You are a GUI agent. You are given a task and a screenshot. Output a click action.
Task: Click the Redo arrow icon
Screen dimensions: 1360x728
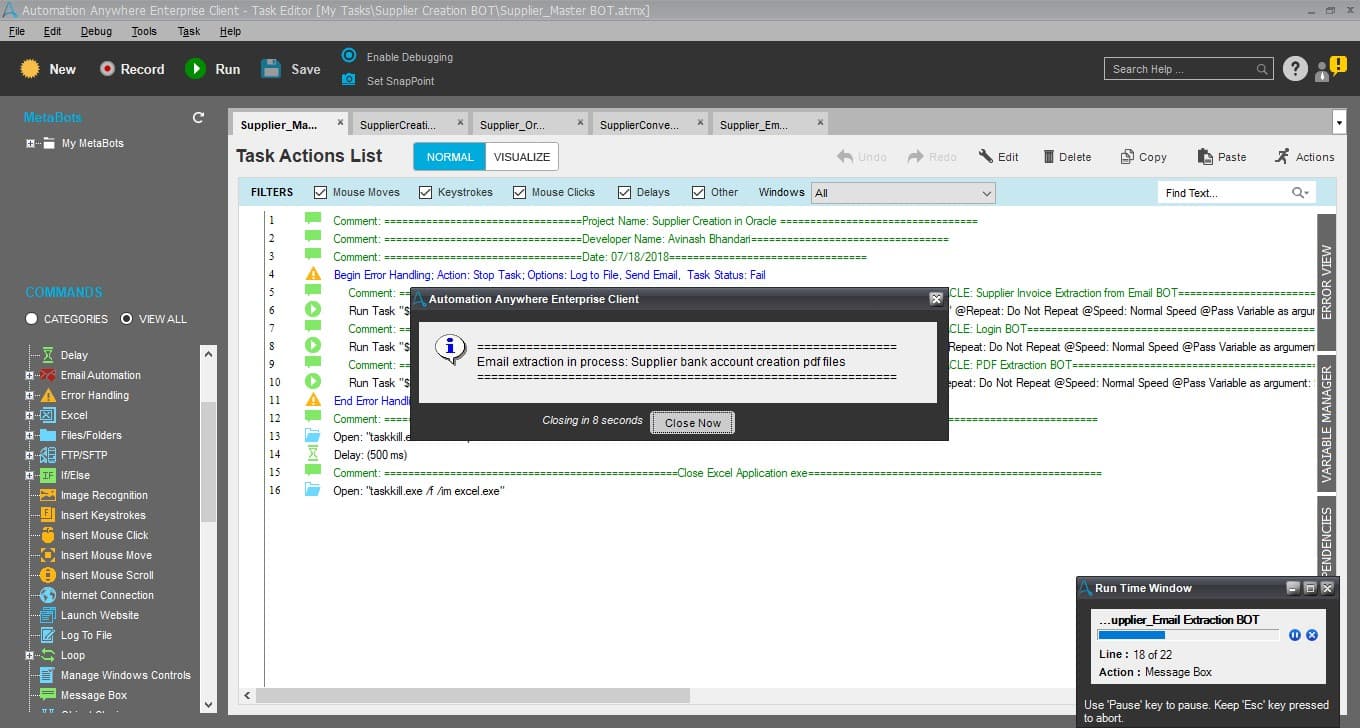(x=915, y=157)
